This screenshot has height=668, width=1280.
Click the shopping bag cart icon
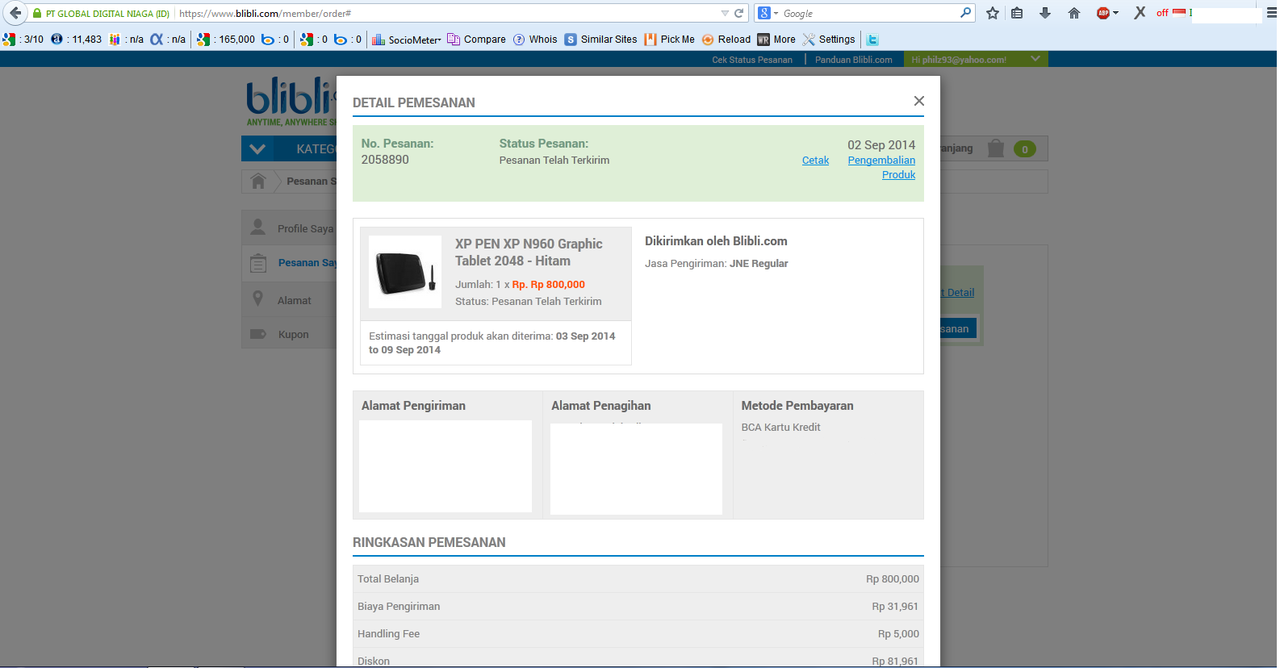pyautogui.click(x=995, y=149)
